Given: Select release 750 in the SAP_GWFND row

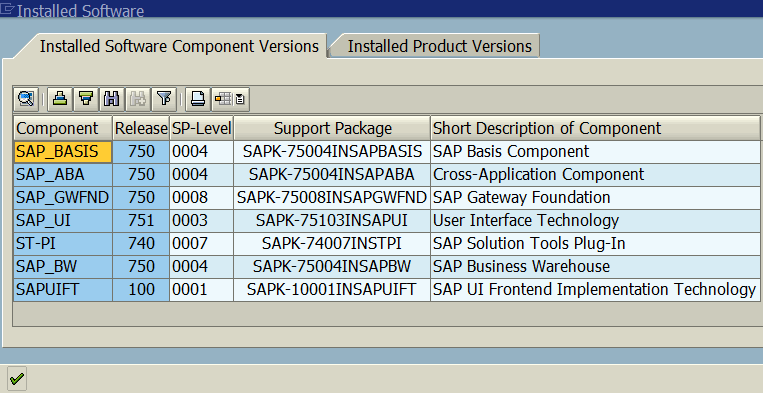Looking at the screenshot, I should [x=141, y=197].
